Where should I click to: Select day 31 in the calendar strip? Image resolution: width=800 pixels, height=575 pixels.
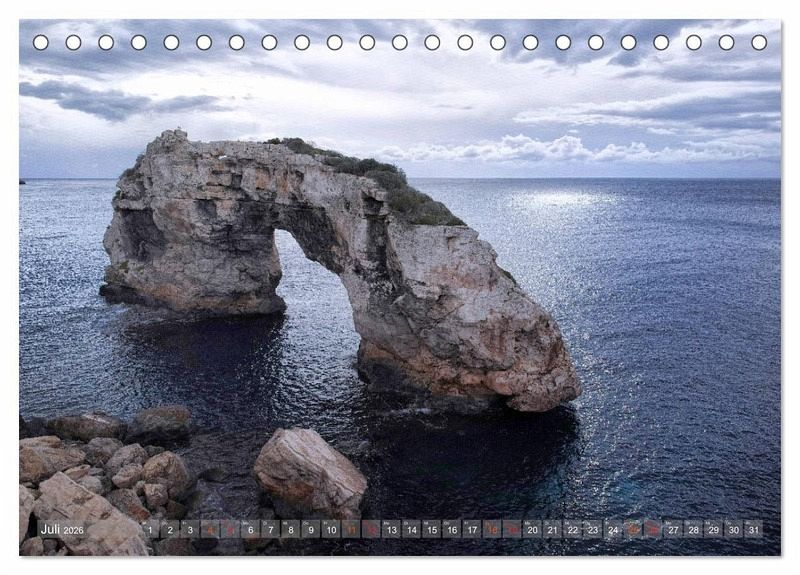pyautogui.click(x=754, y=529)
